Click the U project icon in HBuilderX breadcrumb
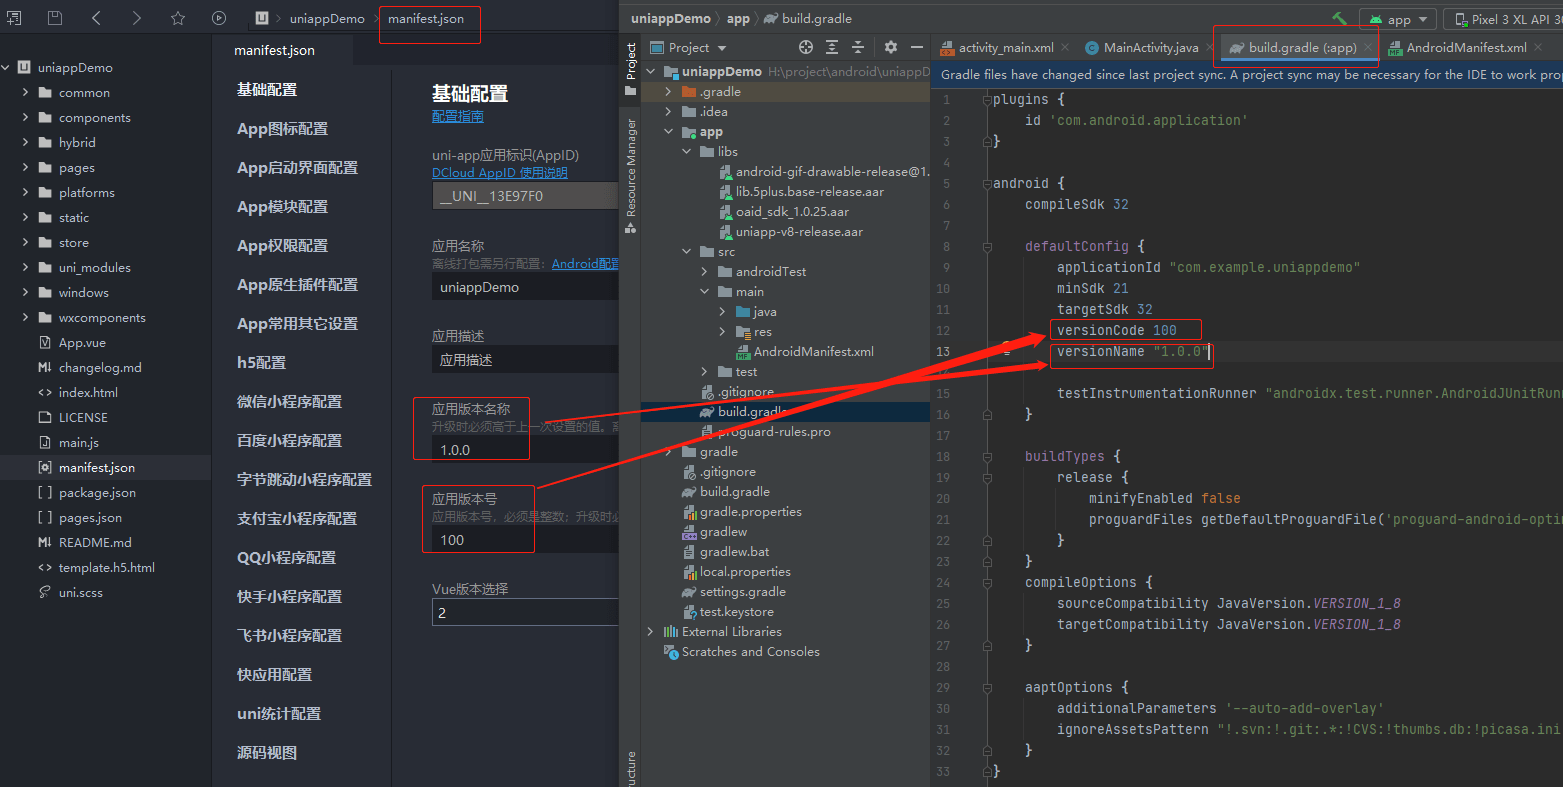 click(x=262, y=18)
